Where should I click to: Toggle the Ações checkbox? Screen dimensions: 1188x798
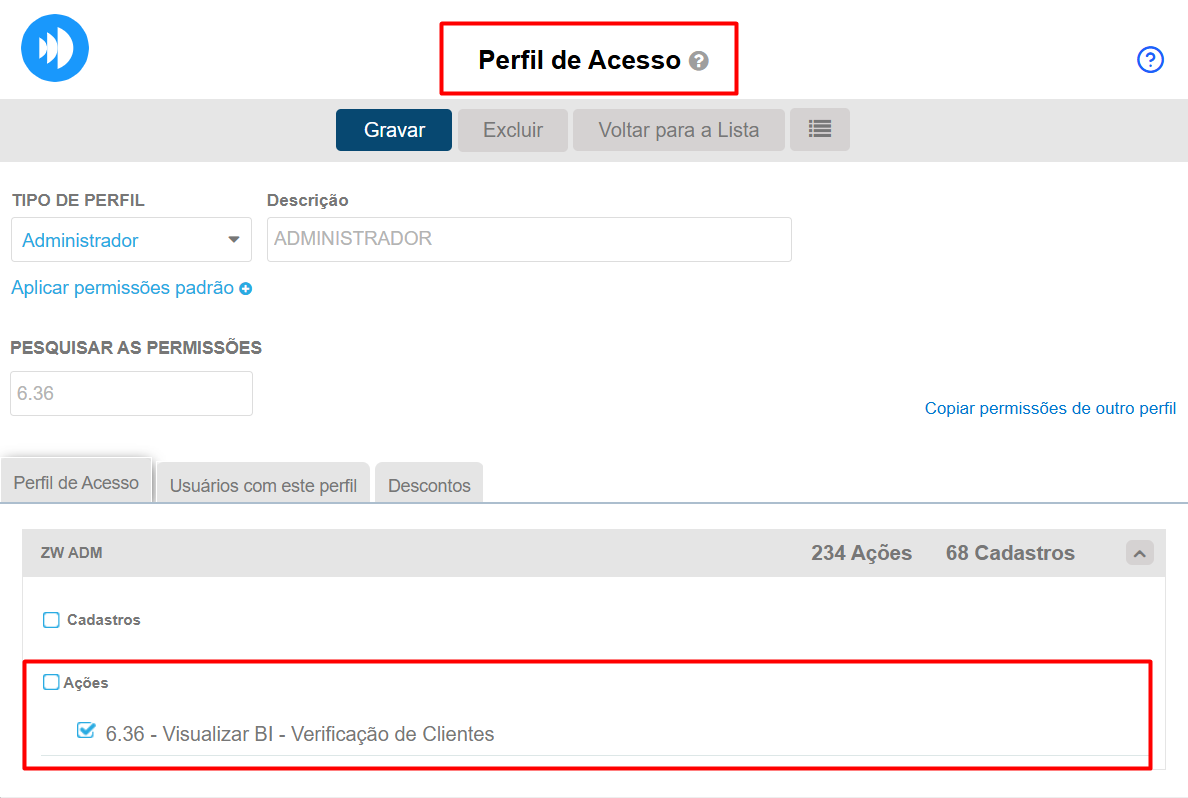(51, 682)
